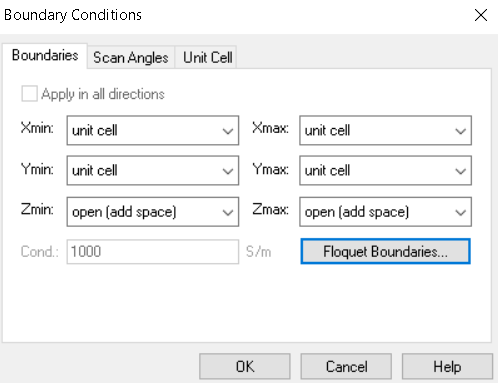Select the Boundaries tab
This screenshot has width=498, height=383.
[45, 55]
